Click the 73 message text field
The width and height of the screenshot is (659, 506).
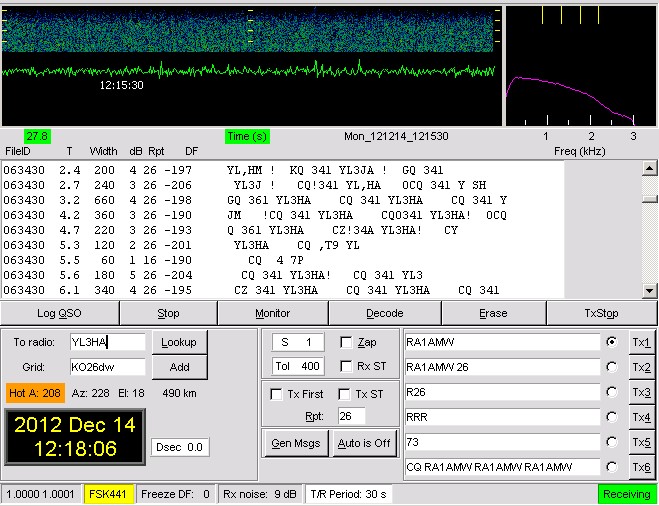[502, 442]
